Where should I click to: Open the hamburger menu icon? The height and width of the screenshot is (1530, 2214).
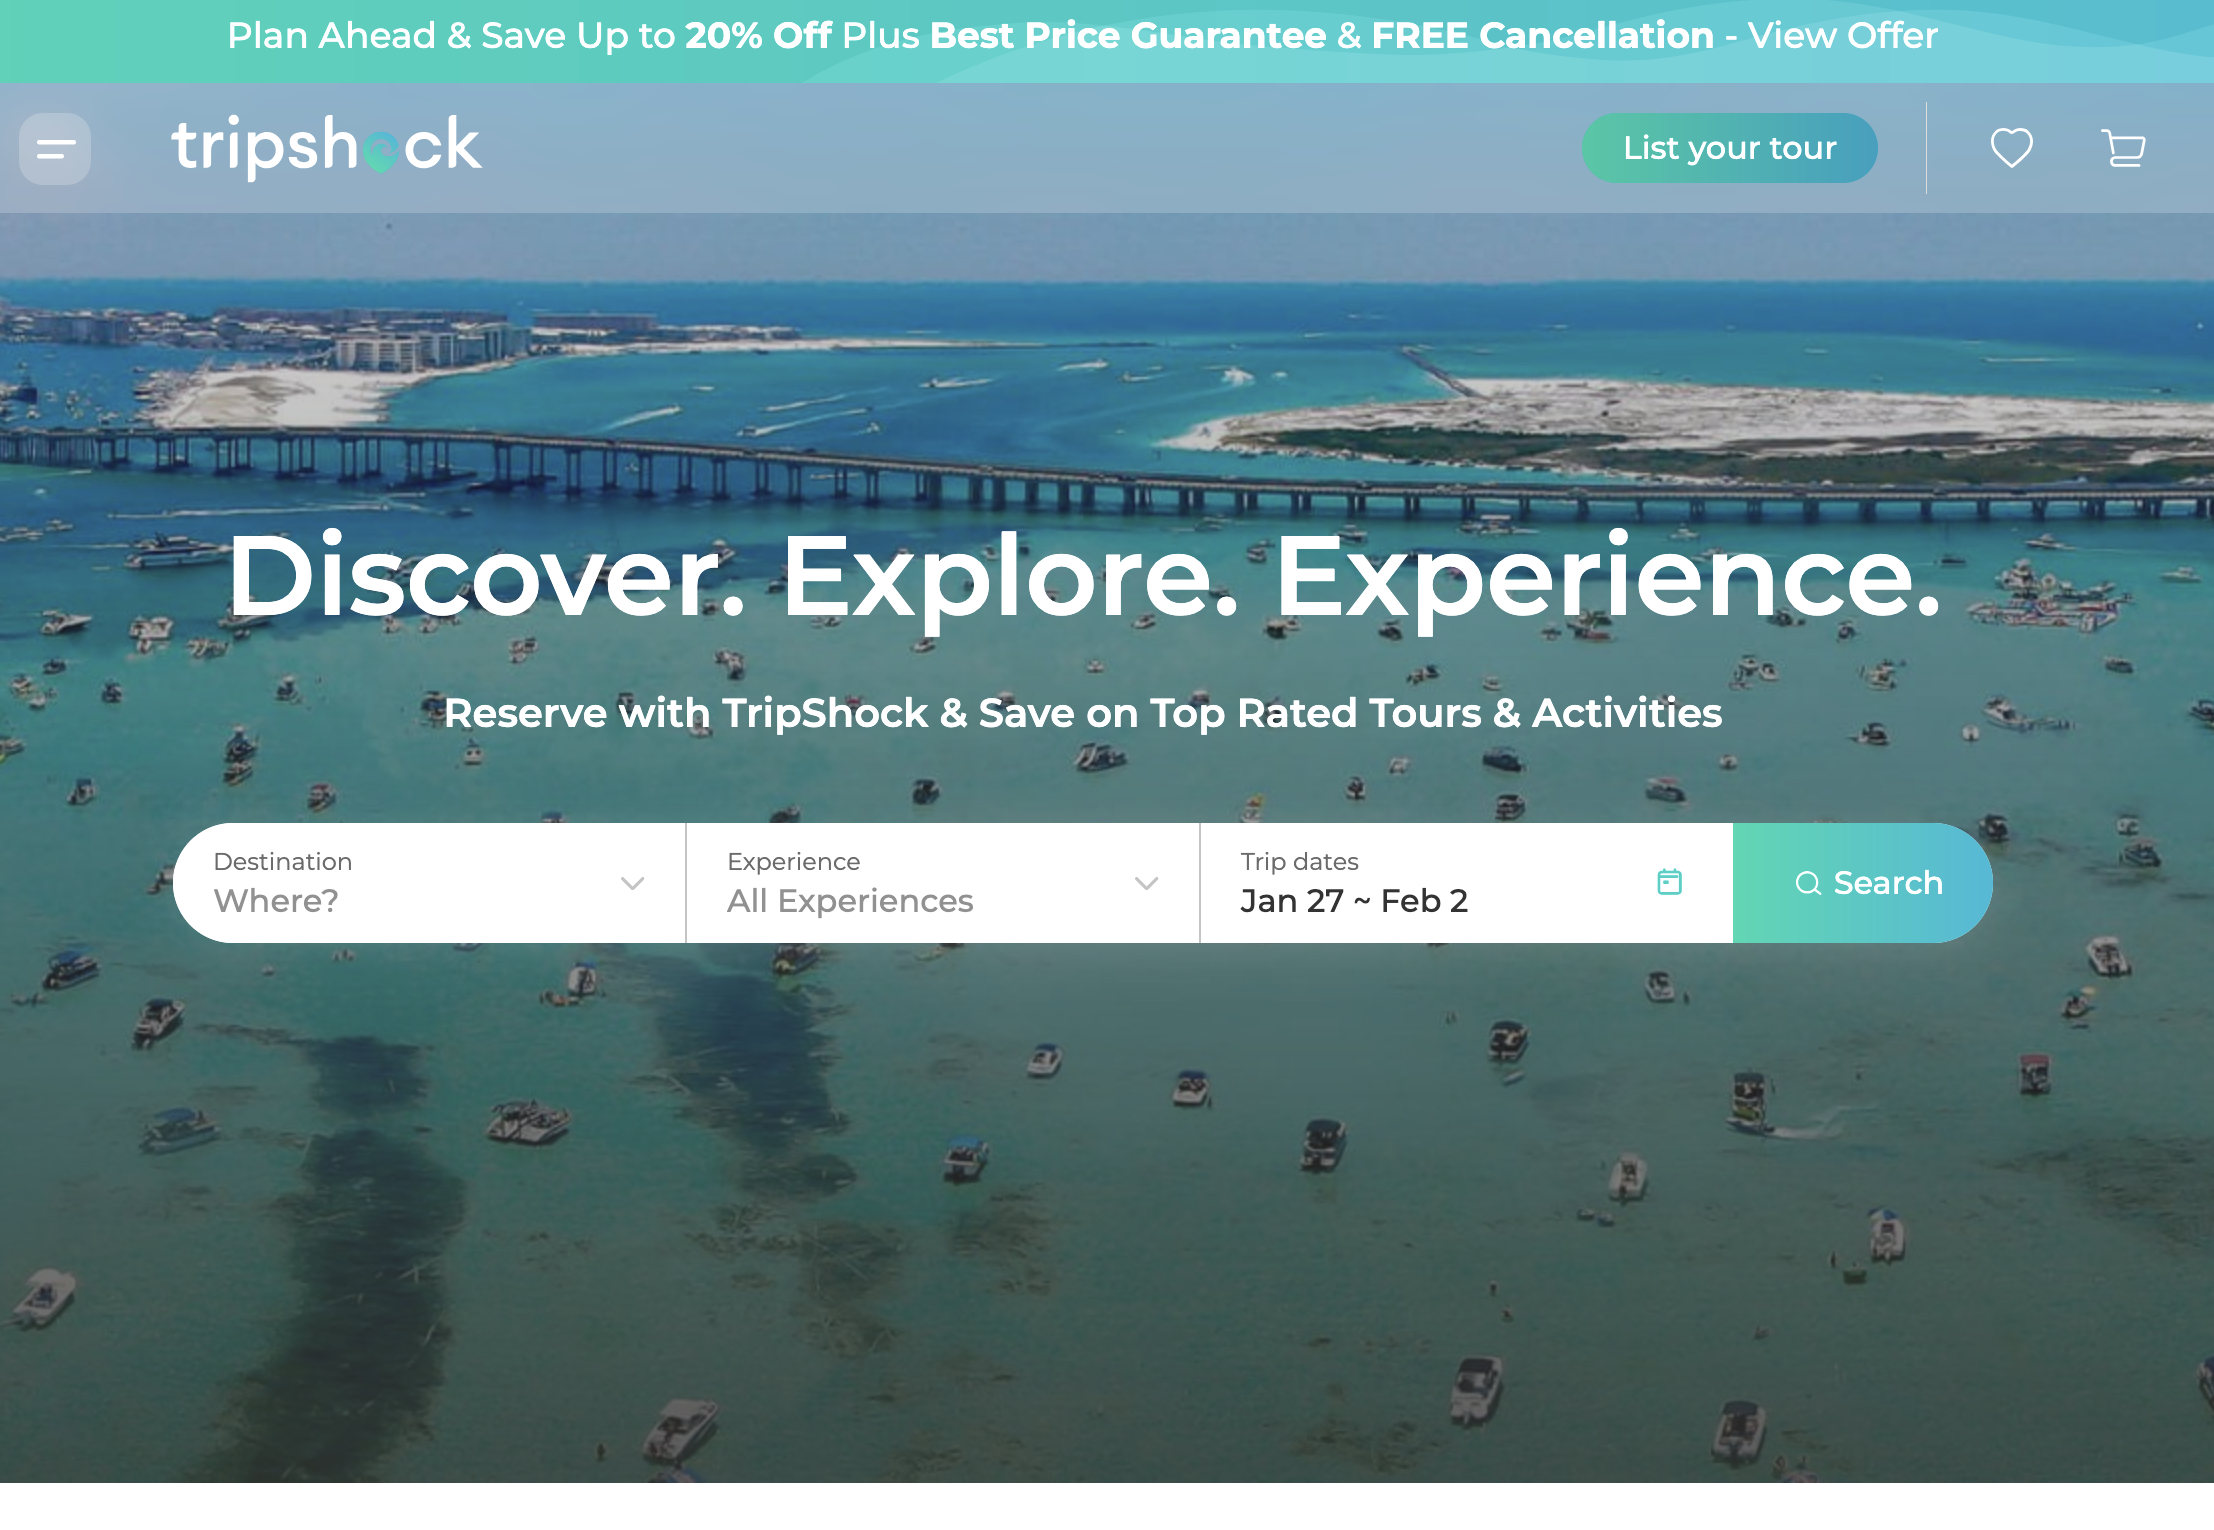click(55, 149)
